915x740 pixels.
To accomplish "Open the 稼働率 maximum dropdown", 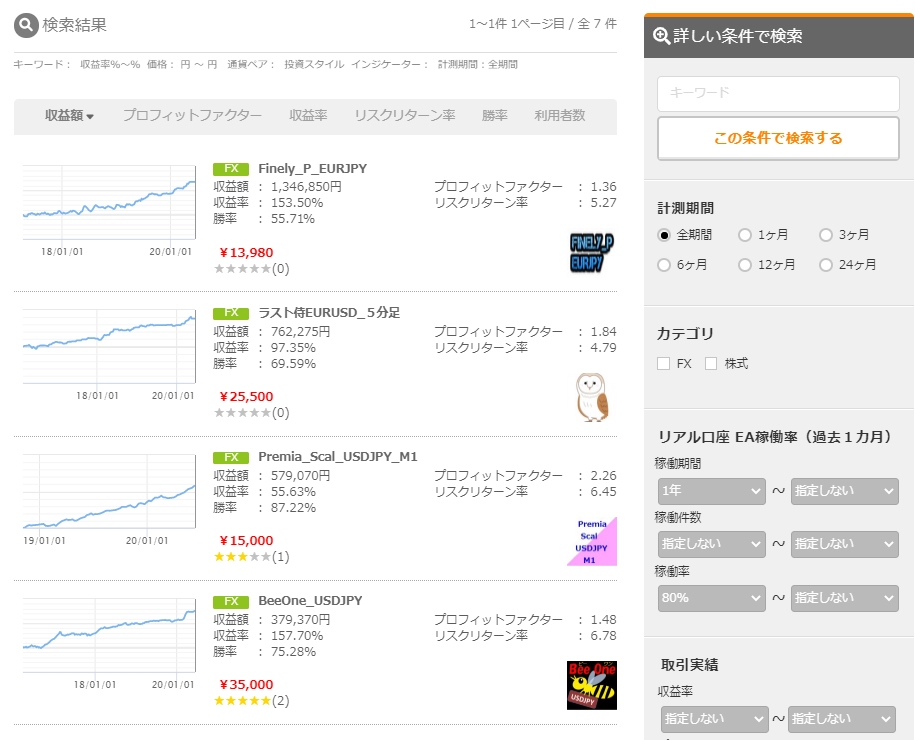I will tap(844, 598).
